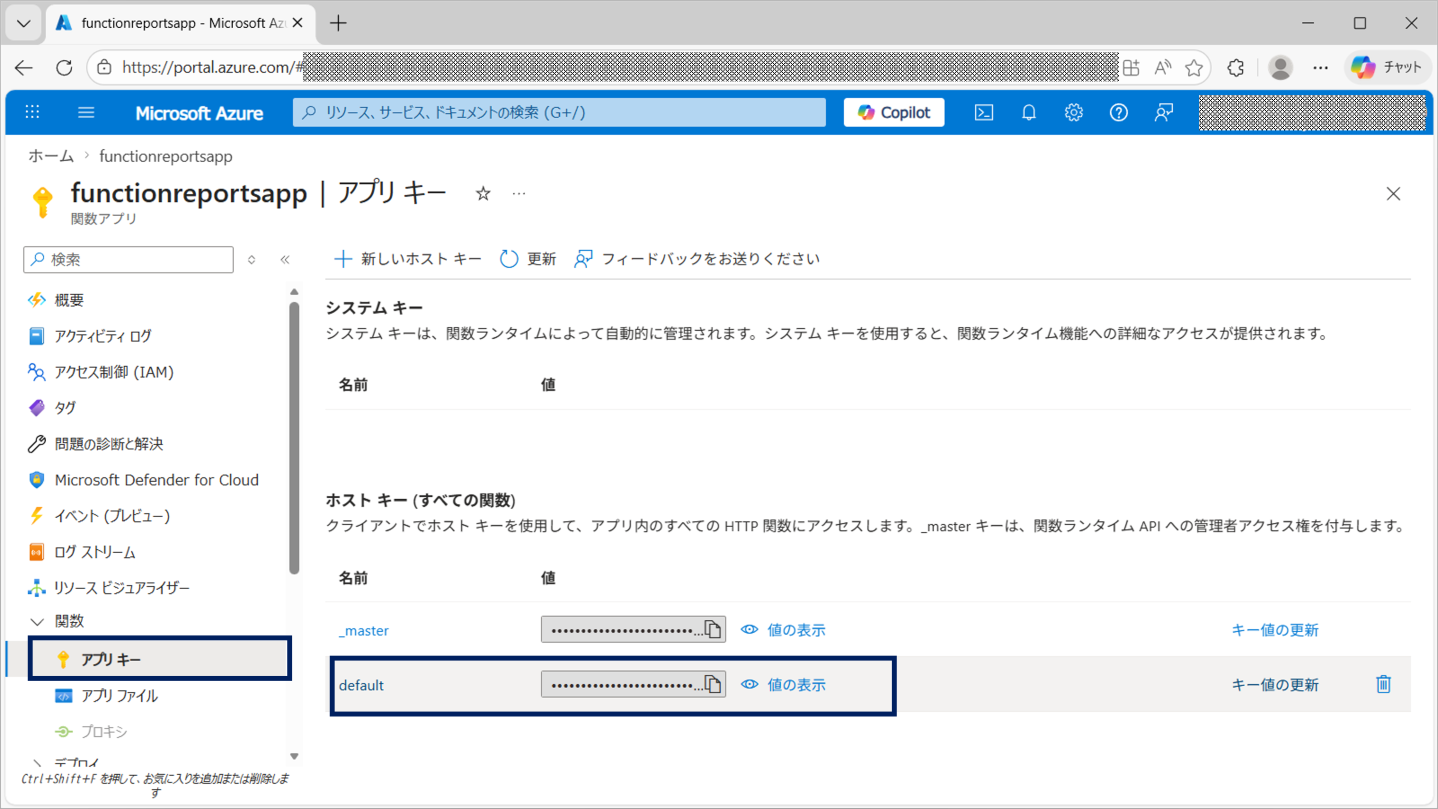Open the tab list dropdown
Image resolution: width=1438 pixels, height=809 pixels.
pos(23,22)
